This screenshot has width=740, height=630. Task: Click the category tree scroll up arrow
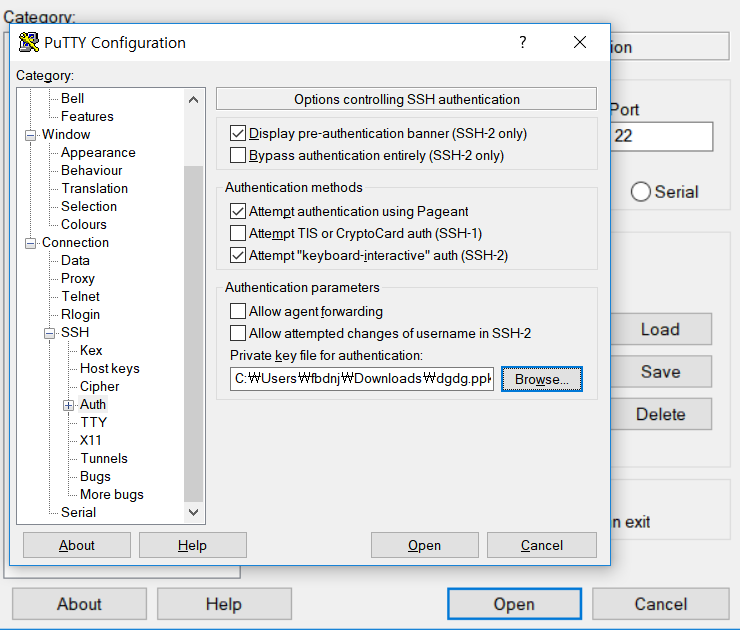coord(193,100)
